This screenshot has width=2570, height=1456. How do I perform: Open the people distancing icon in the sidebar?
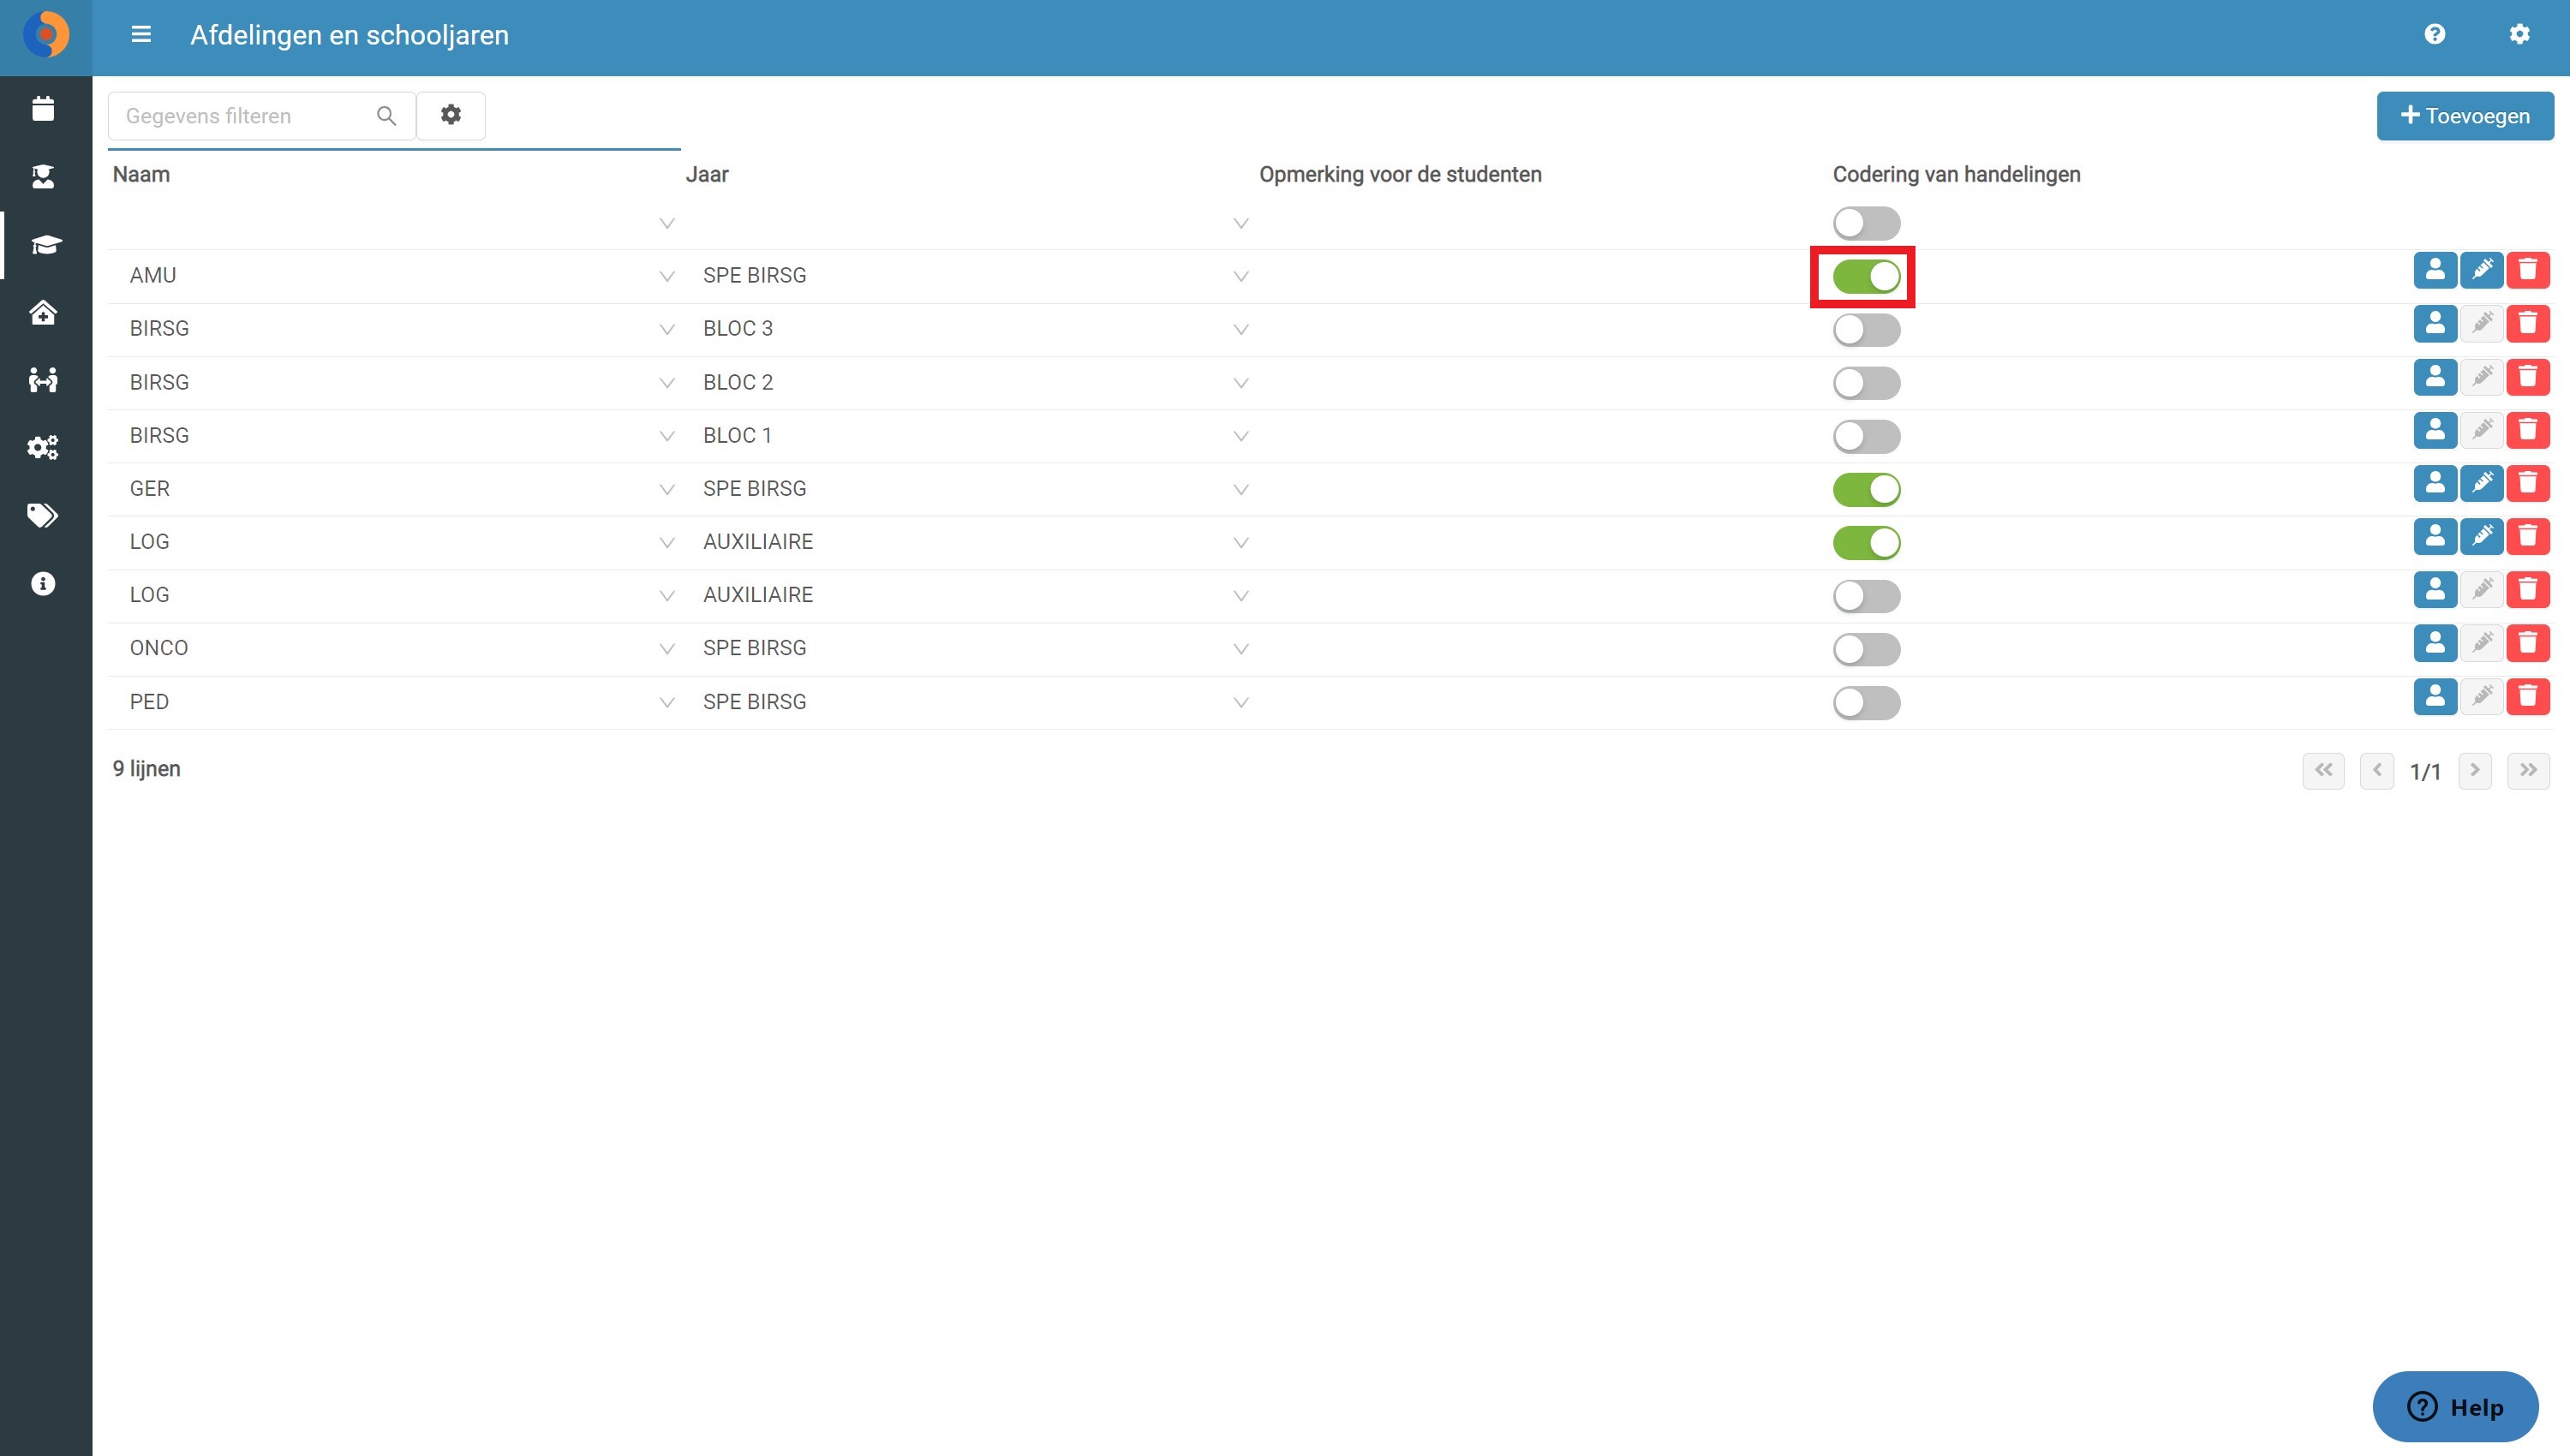pos(43,380)
